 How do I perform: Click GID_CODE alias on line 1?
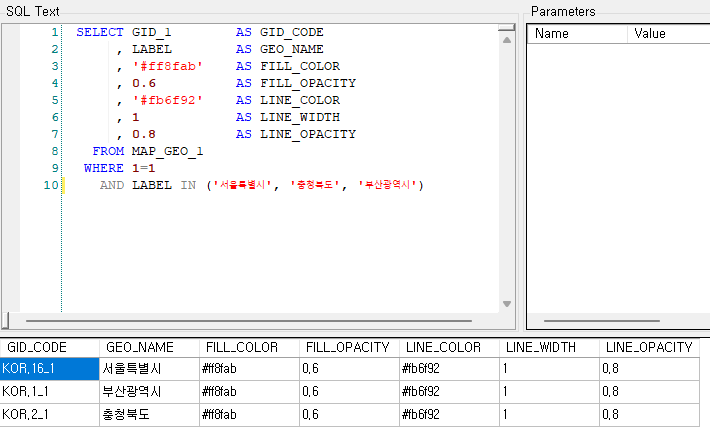(x=292, y=32)
